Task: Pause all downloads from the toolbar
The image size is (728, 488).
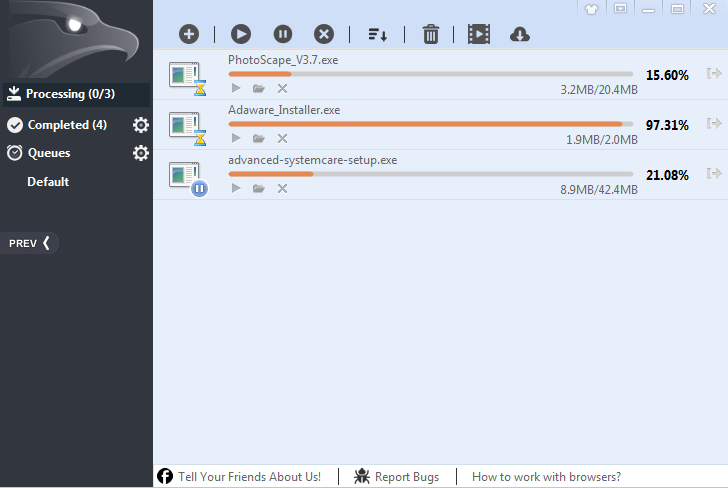Action: [x=283, y=34]
